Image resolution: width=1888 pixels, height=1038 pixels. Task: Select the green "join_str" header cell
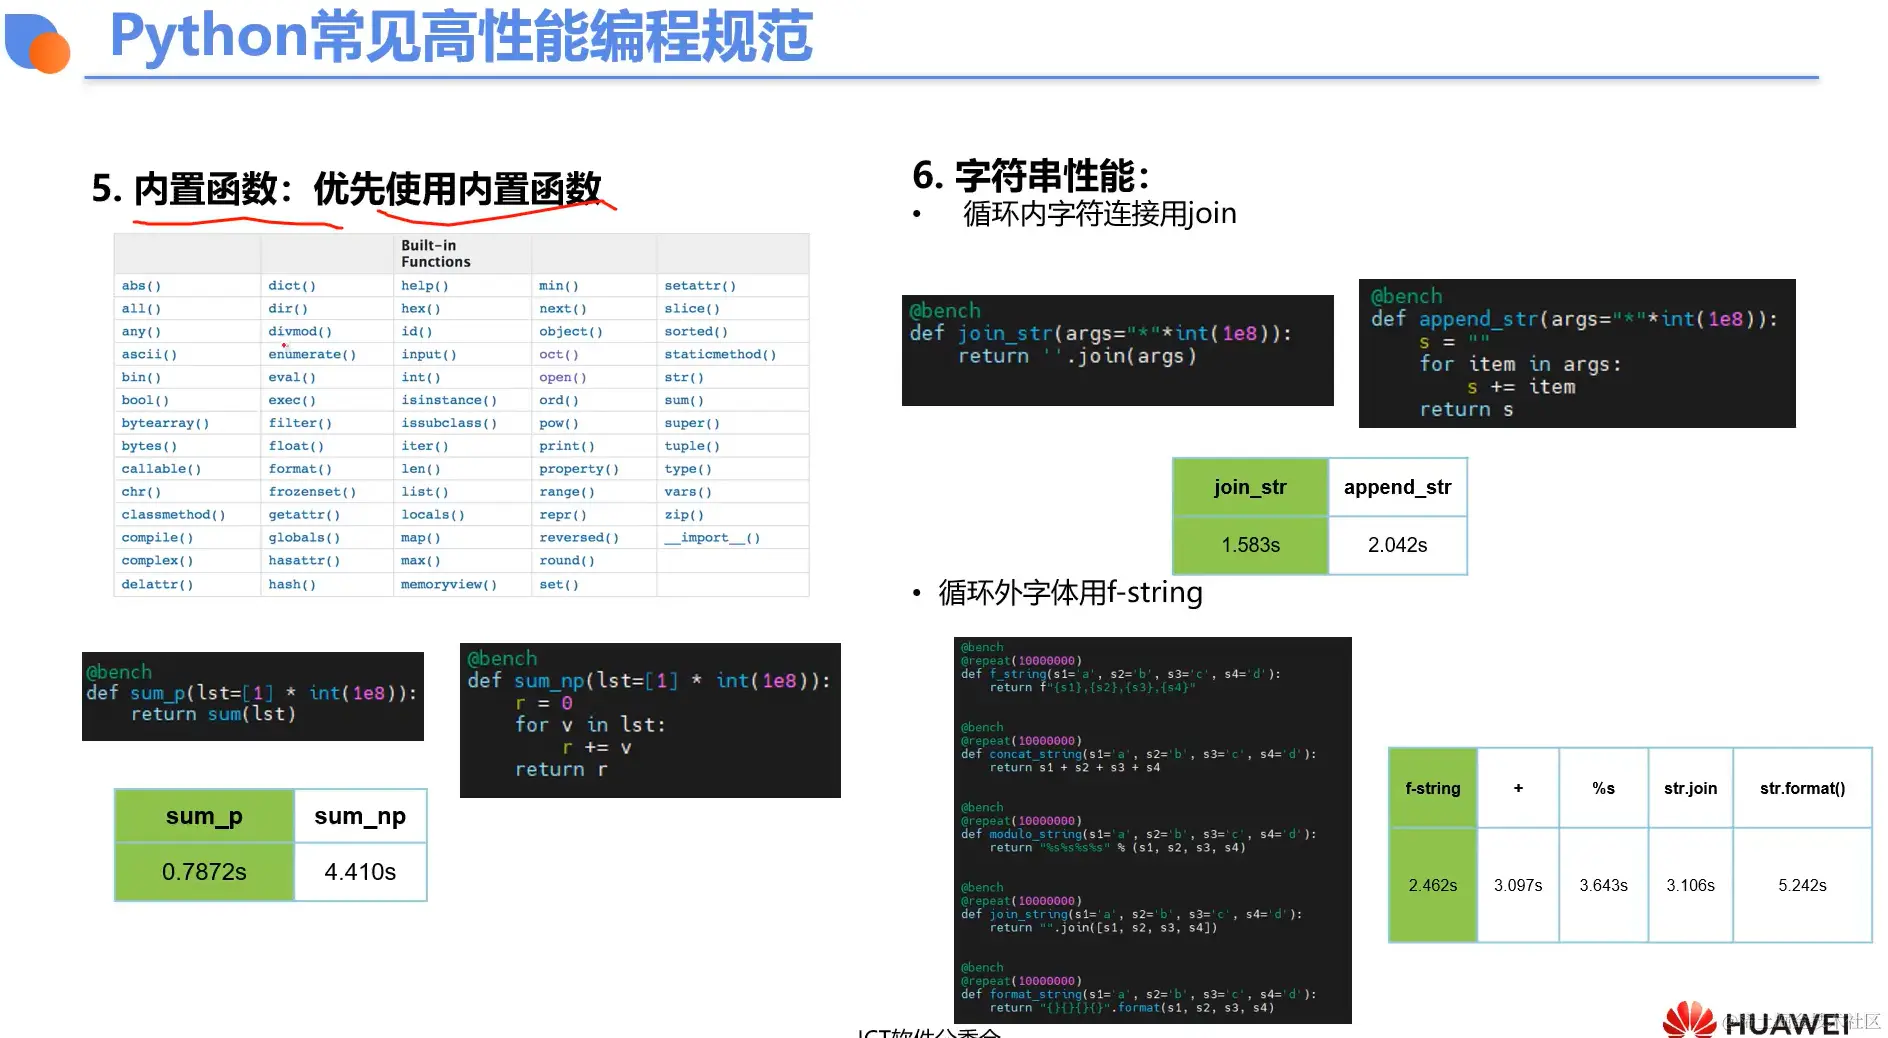coord(1250,487)
